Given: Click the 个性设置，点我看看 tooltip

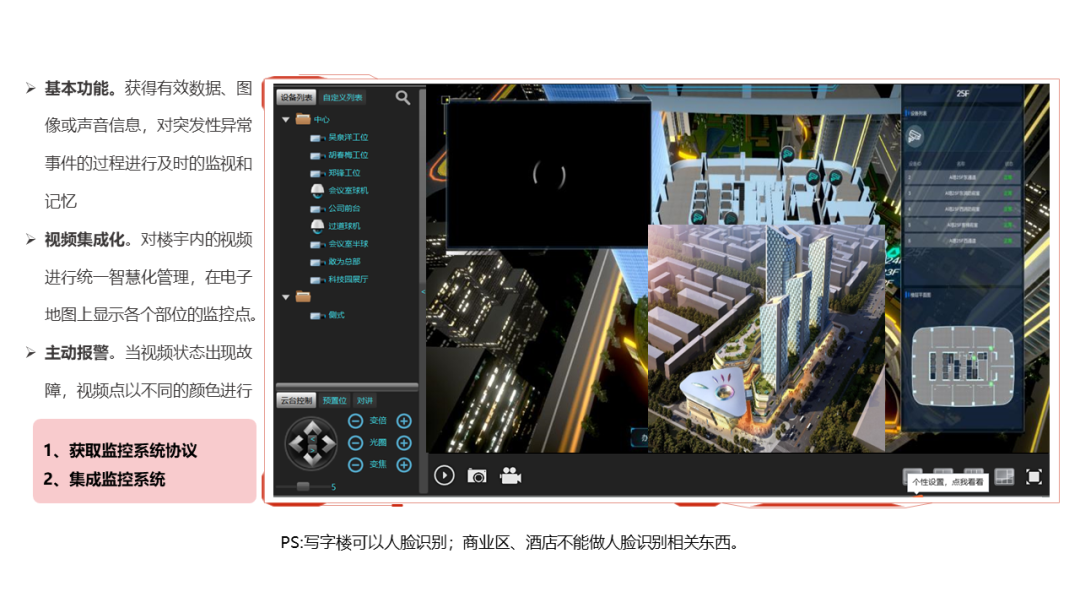Looking at the screenshot, I should [x=948, y=482].
